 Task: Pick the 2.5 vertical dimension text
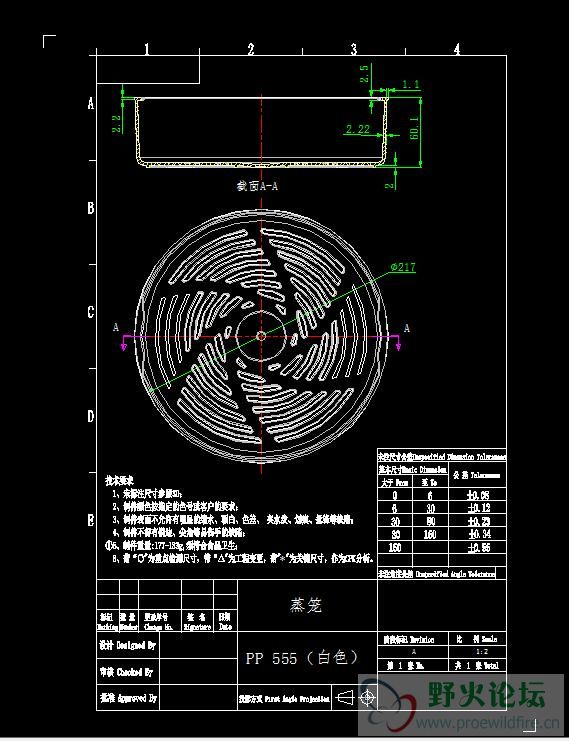(365, 74)
